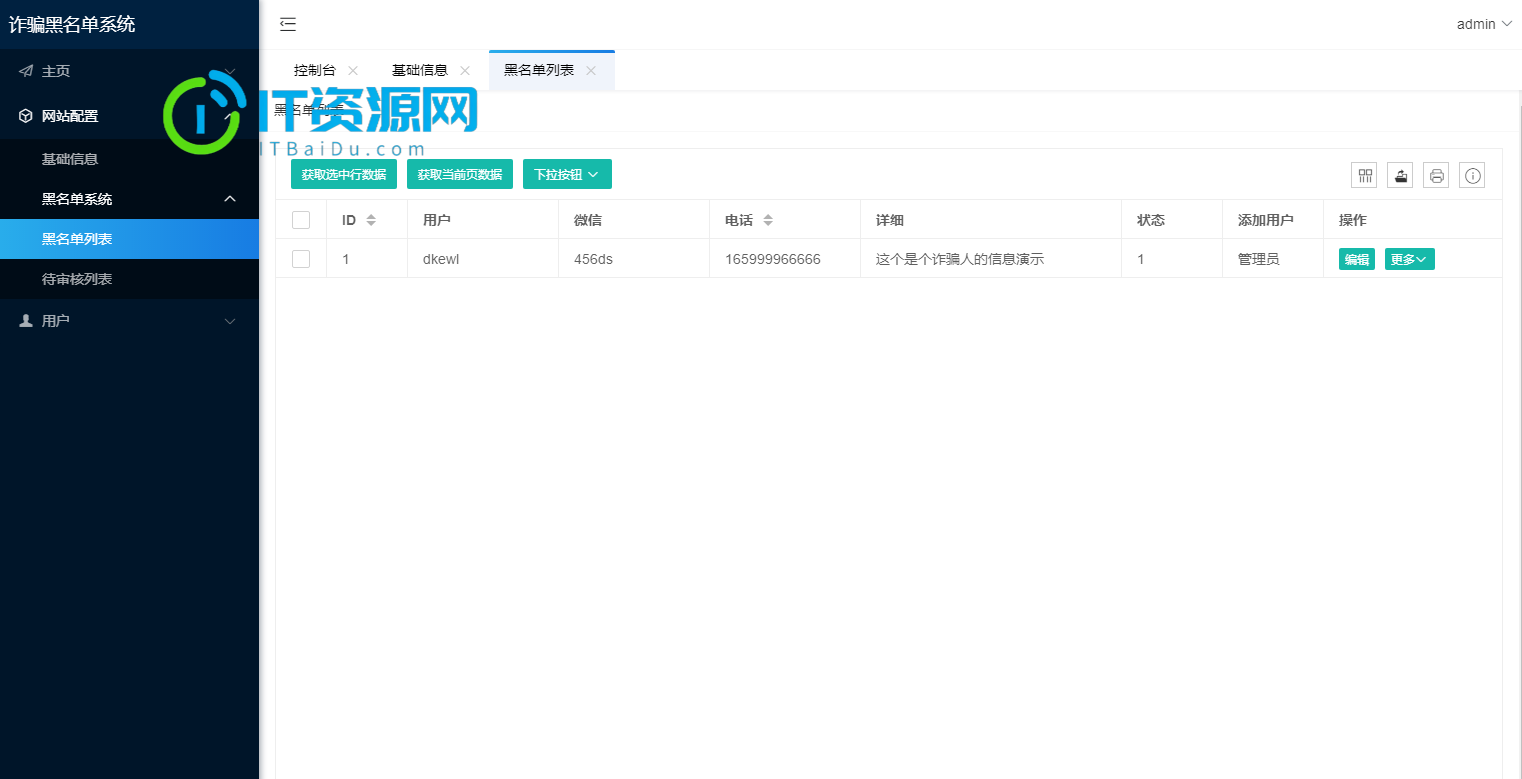Click the paper plane icon beside 主页
1522x779 pixels.
coord(26,71)
